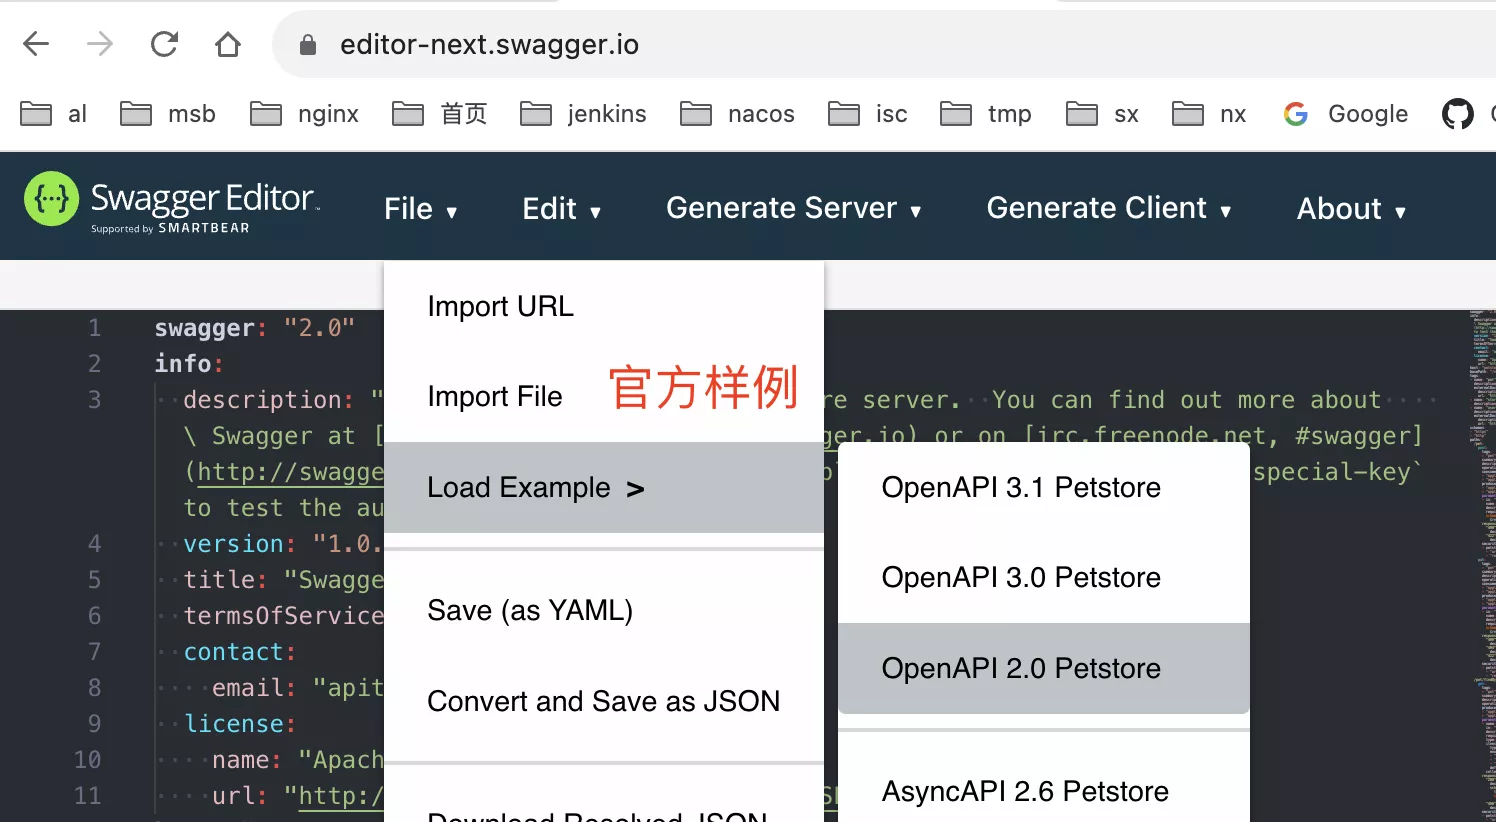Open the 'sx' bookmark folder

tap(1103, 114)
